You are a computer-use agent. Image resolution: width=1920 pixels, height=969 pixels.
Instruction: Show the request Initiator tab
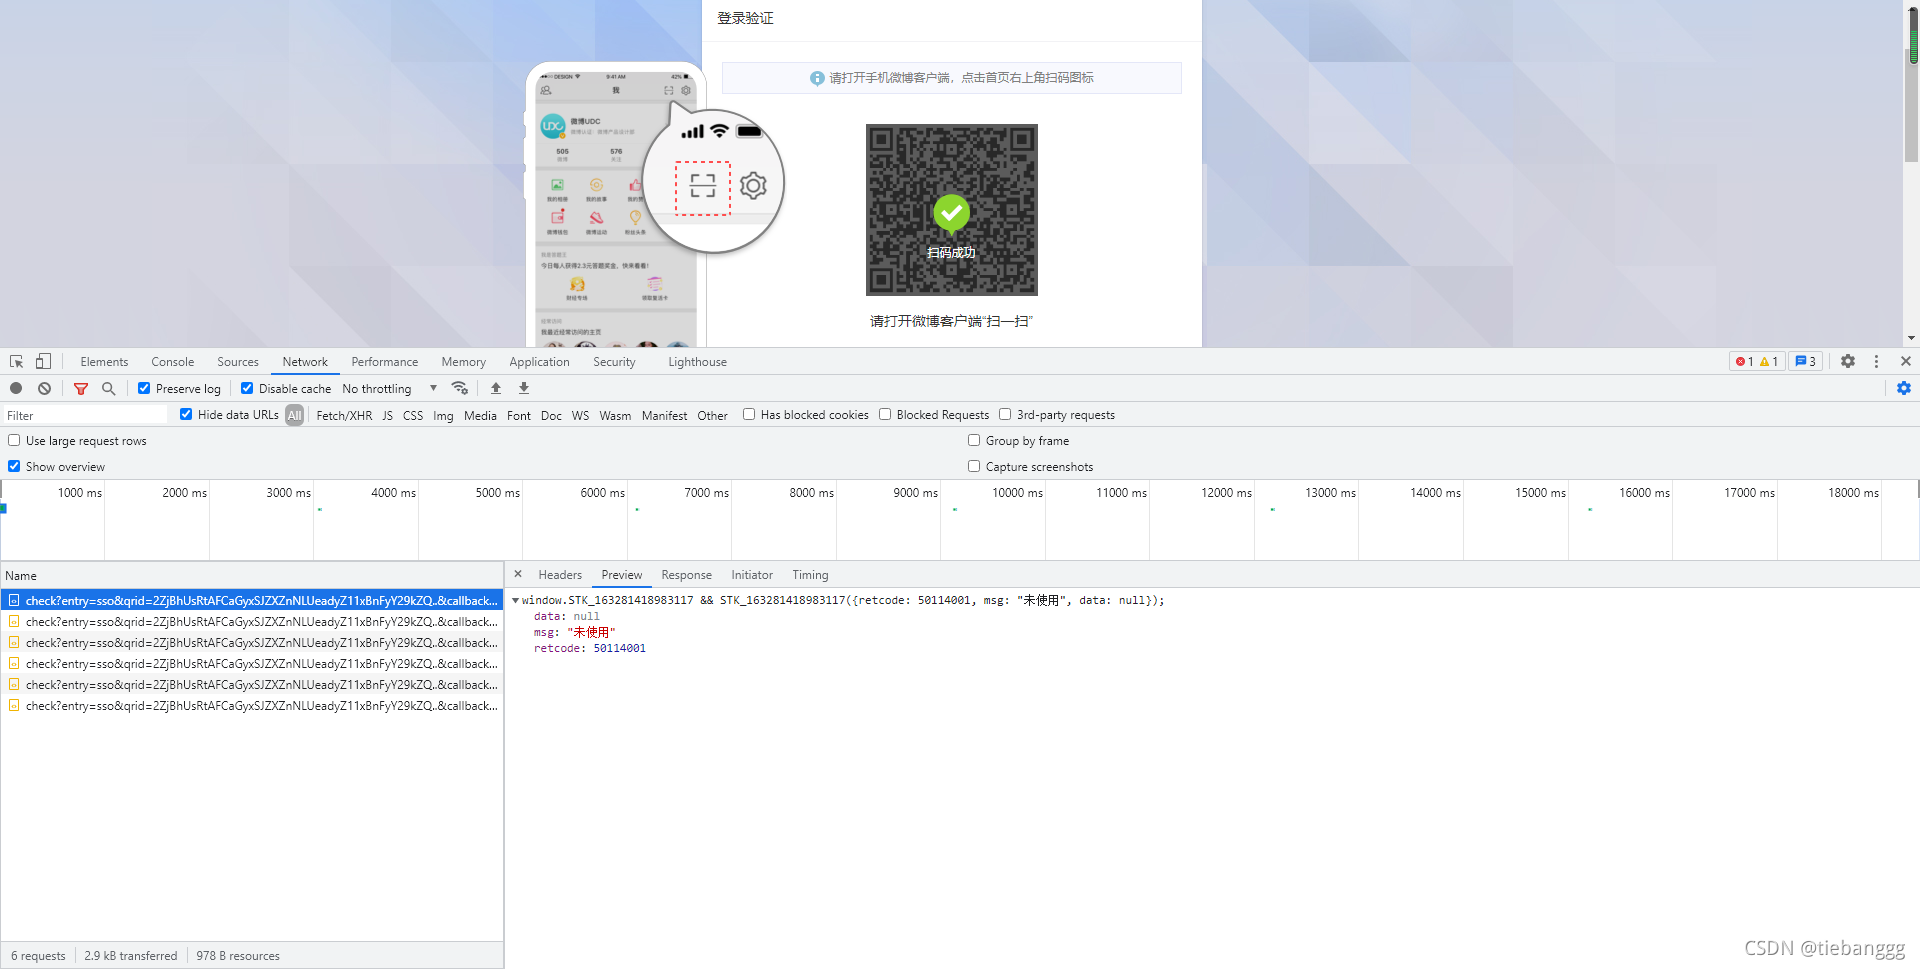[x=752, y=575]
